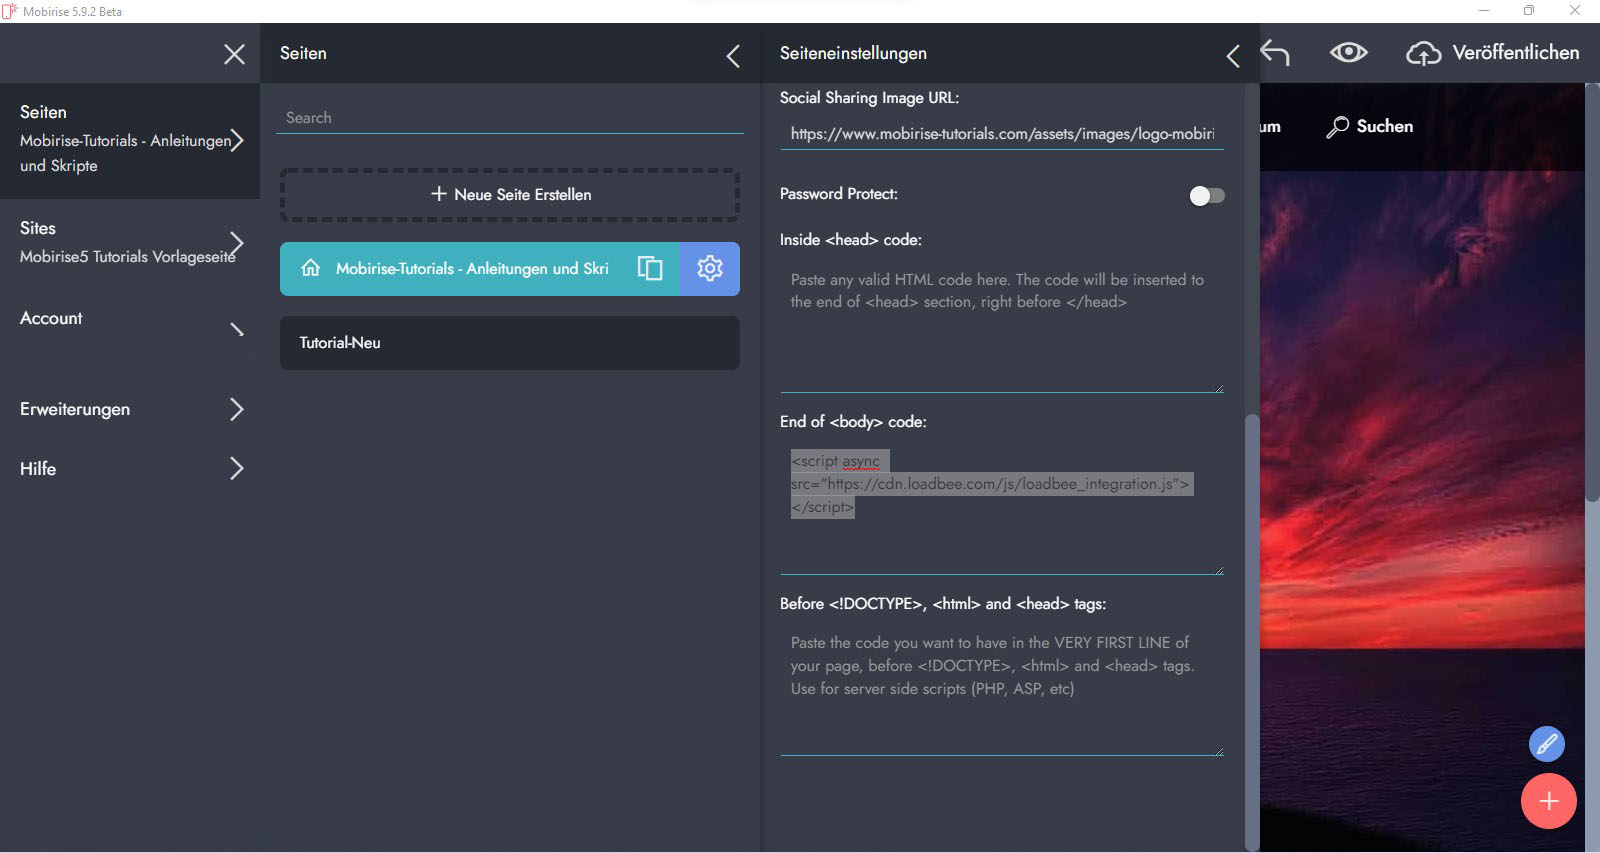The image size is (1600, 853).
Task: Click the red add block plus button
Action: [1548, 801]
